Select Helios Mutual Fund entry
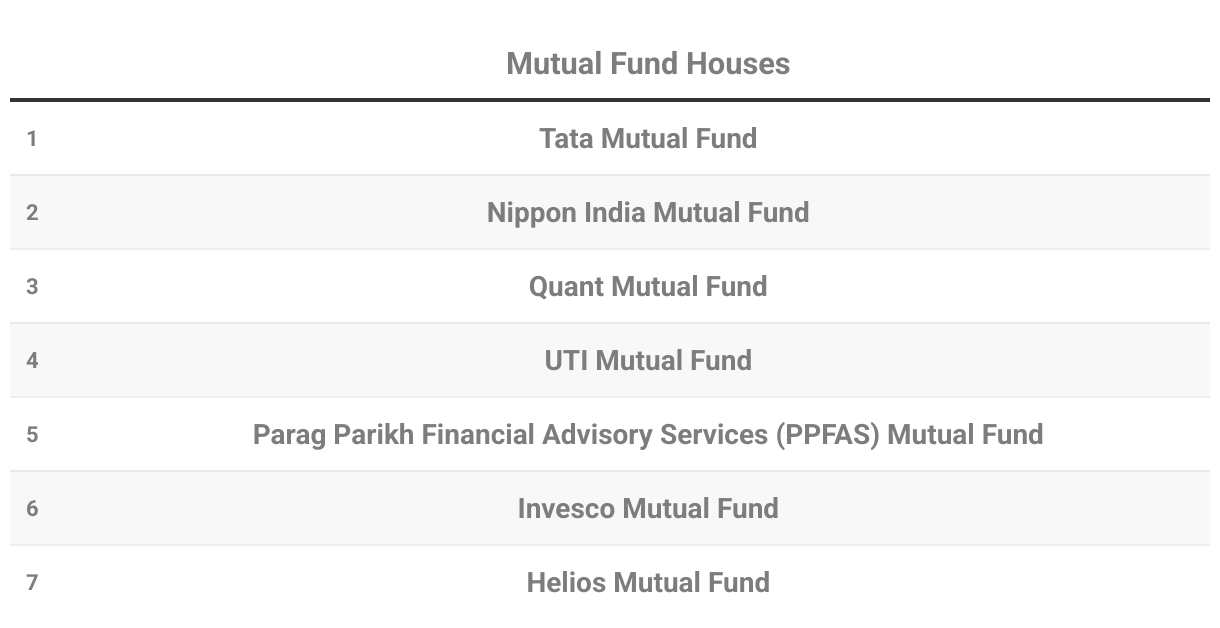1220x628 pixels. (648, 582)
